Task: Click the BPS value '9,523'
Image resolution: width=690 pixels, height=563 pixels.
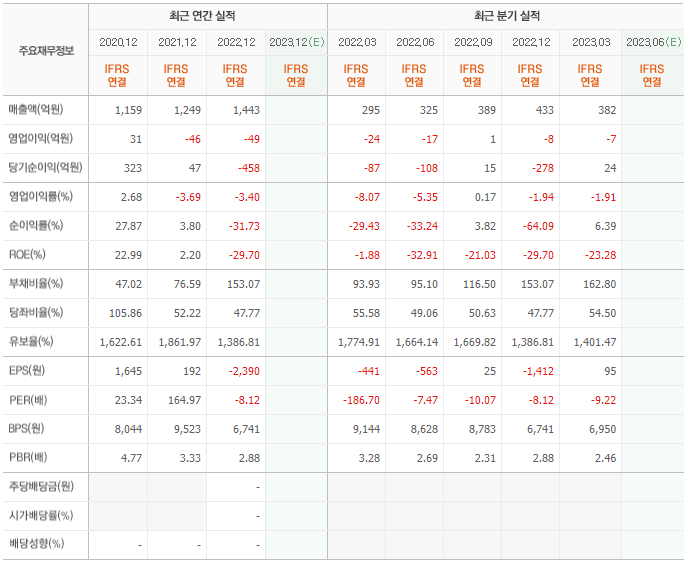Action: pyautogui.click(x=187, y=429)
